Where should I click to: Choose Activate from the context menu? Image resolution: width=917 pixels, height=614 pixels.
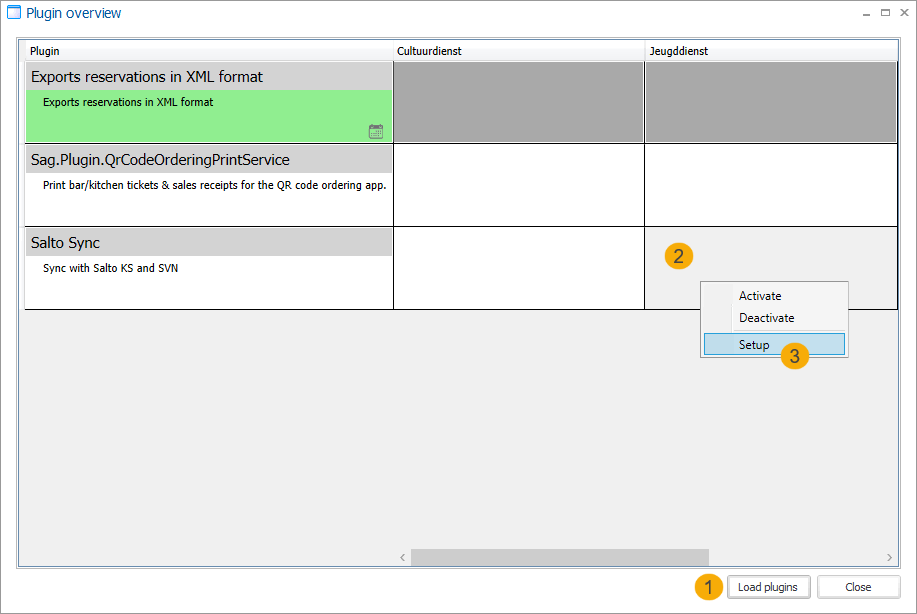760,296
